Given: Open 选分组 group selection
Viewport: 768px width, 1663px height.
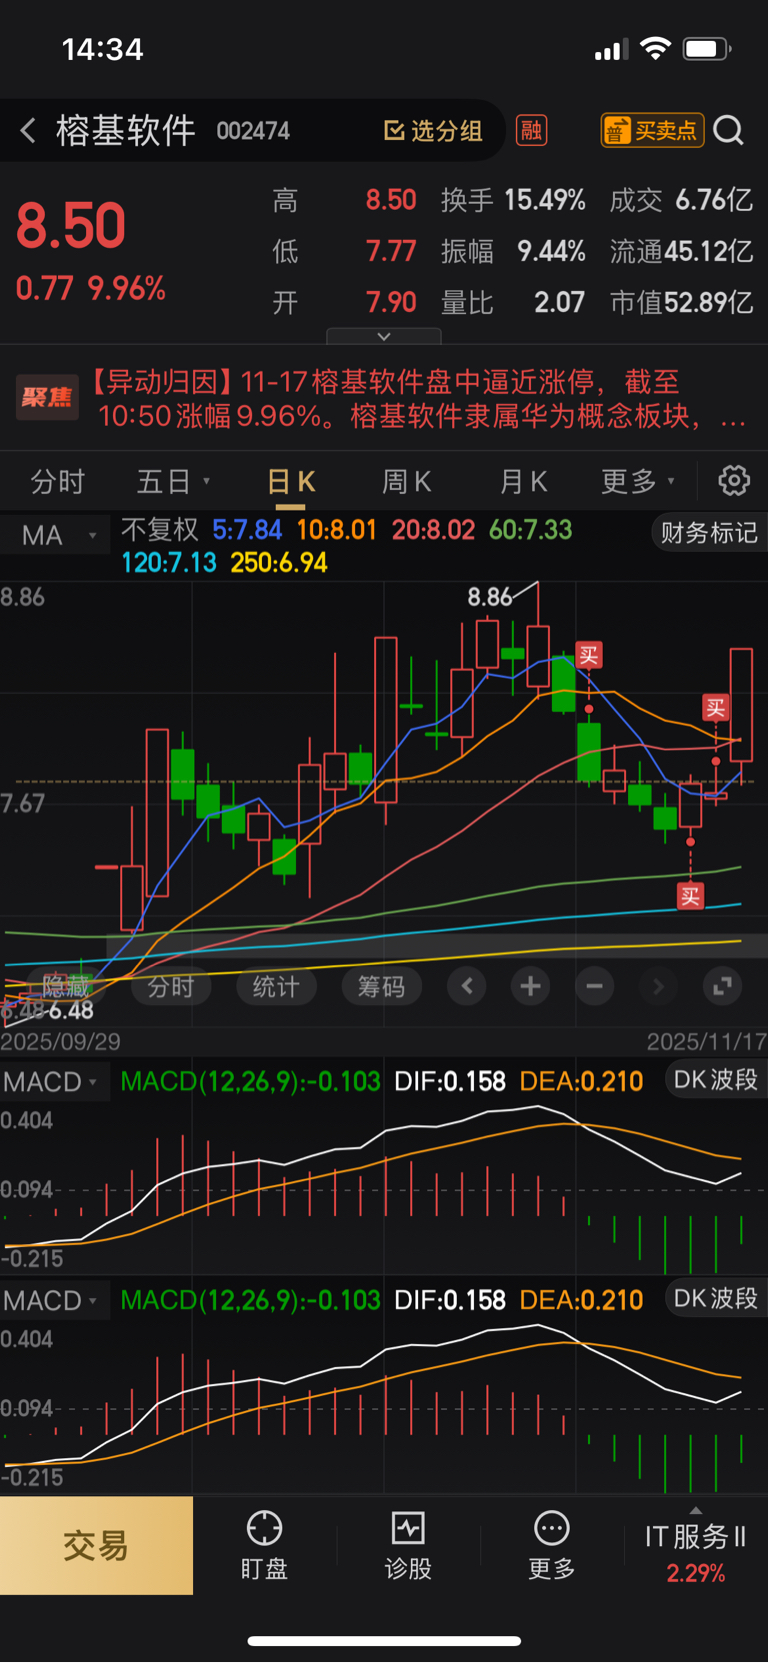Looking at the screenshot, I should (x=433, y=131).
